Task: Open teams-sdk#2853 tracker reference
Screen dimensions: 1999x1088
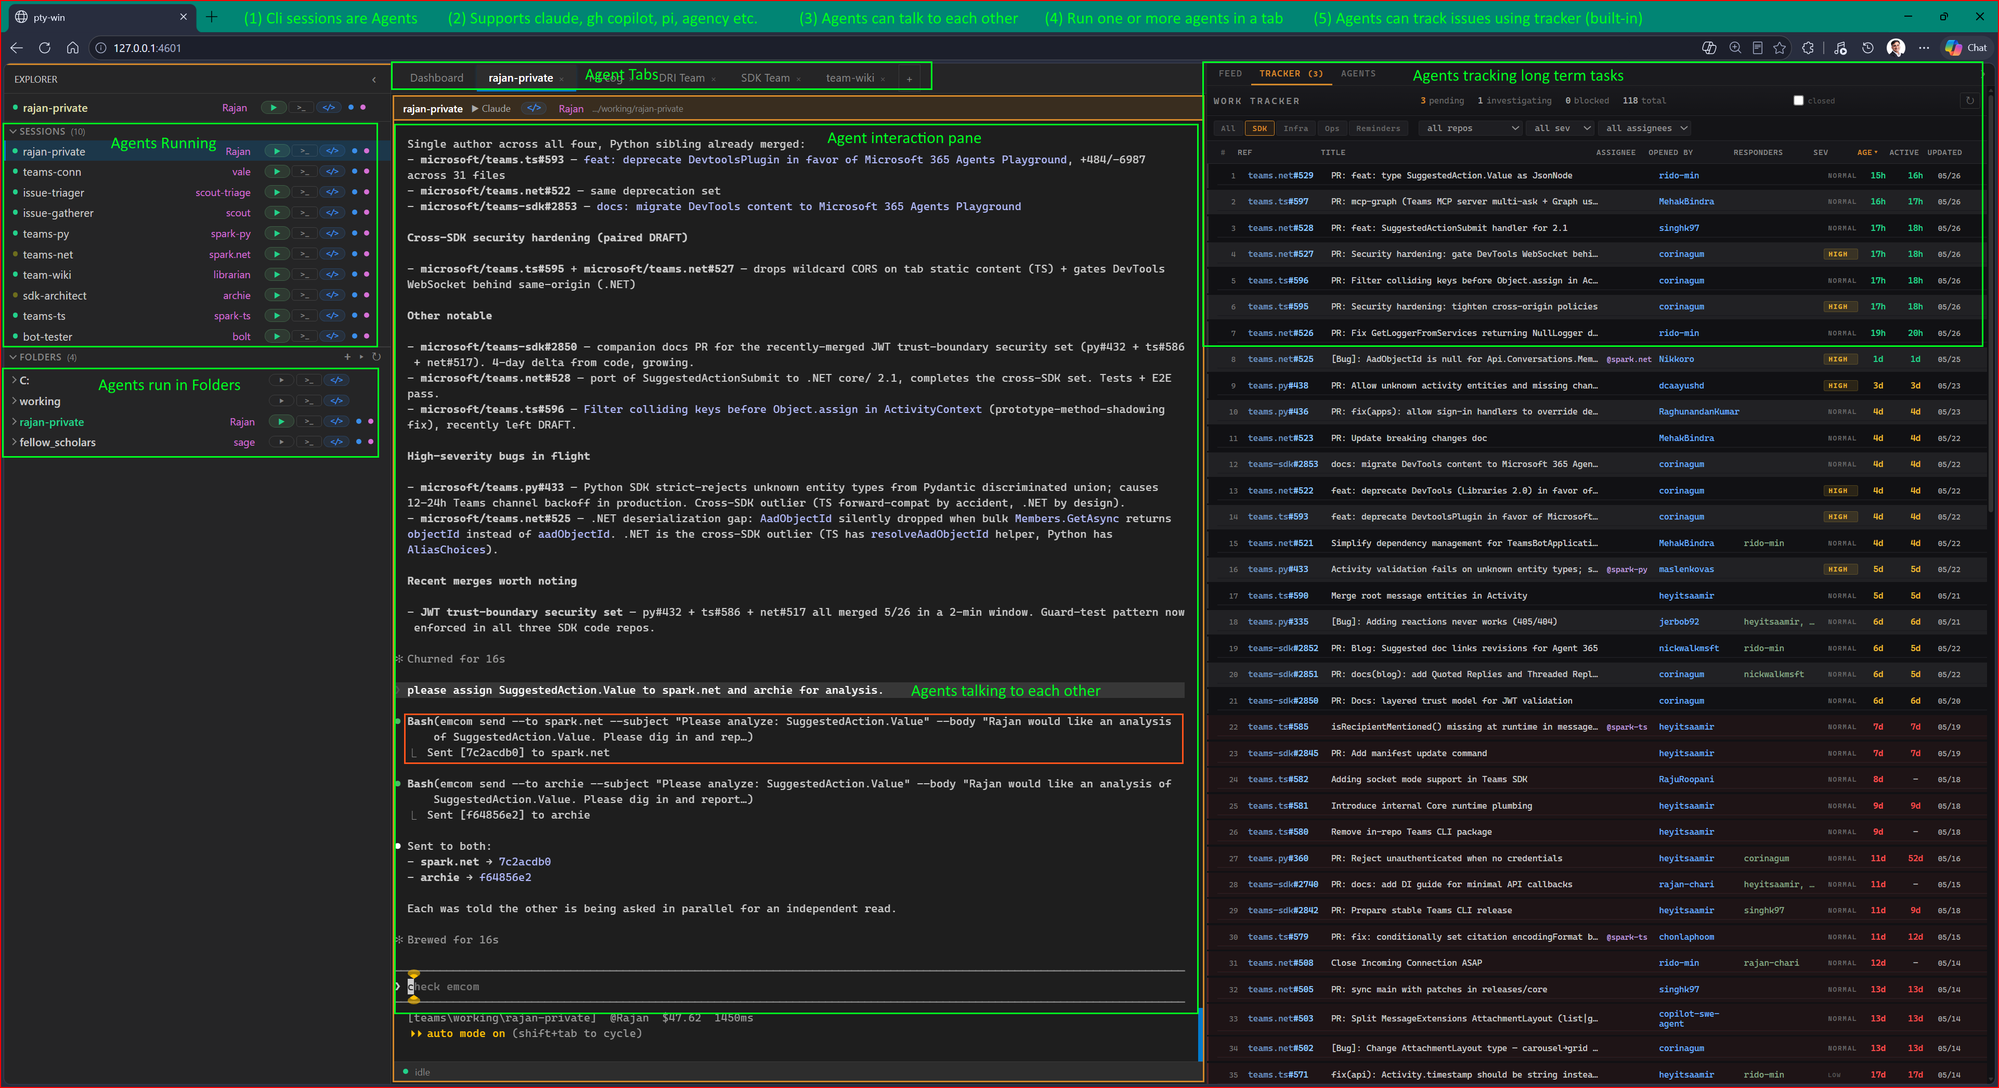Action: pos(1283,464)
